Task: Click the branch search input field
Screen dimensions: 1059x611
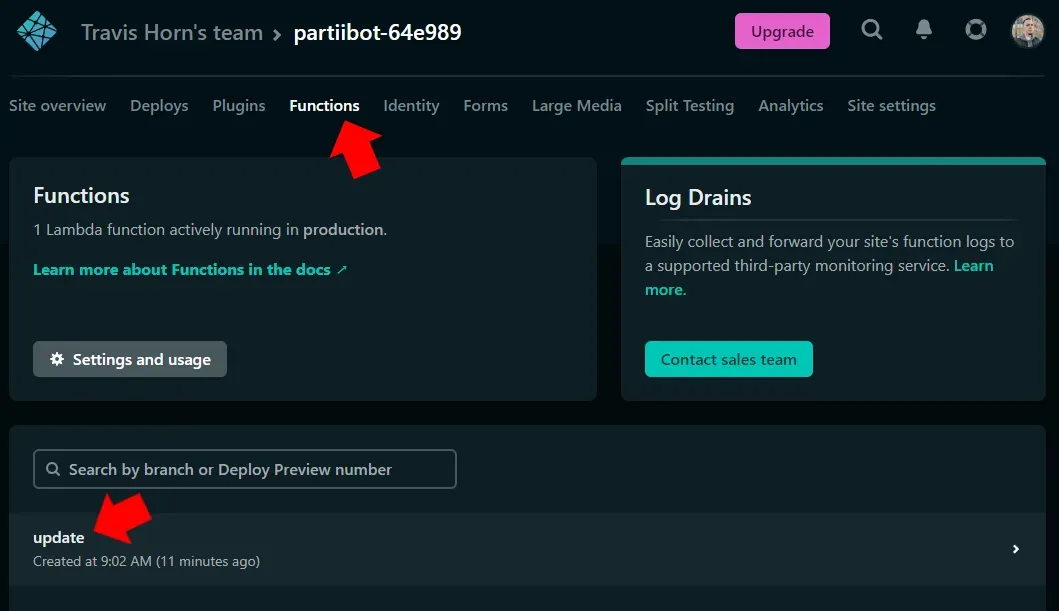Action: pyautogui.click(x=245, y=468)
